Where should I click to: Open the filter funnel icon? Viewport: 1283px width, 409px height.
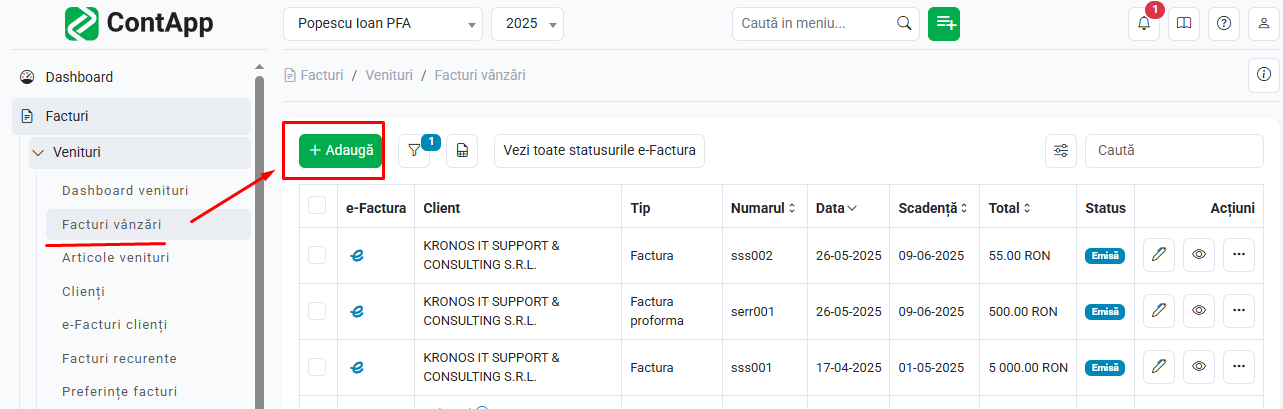[414, 150]
